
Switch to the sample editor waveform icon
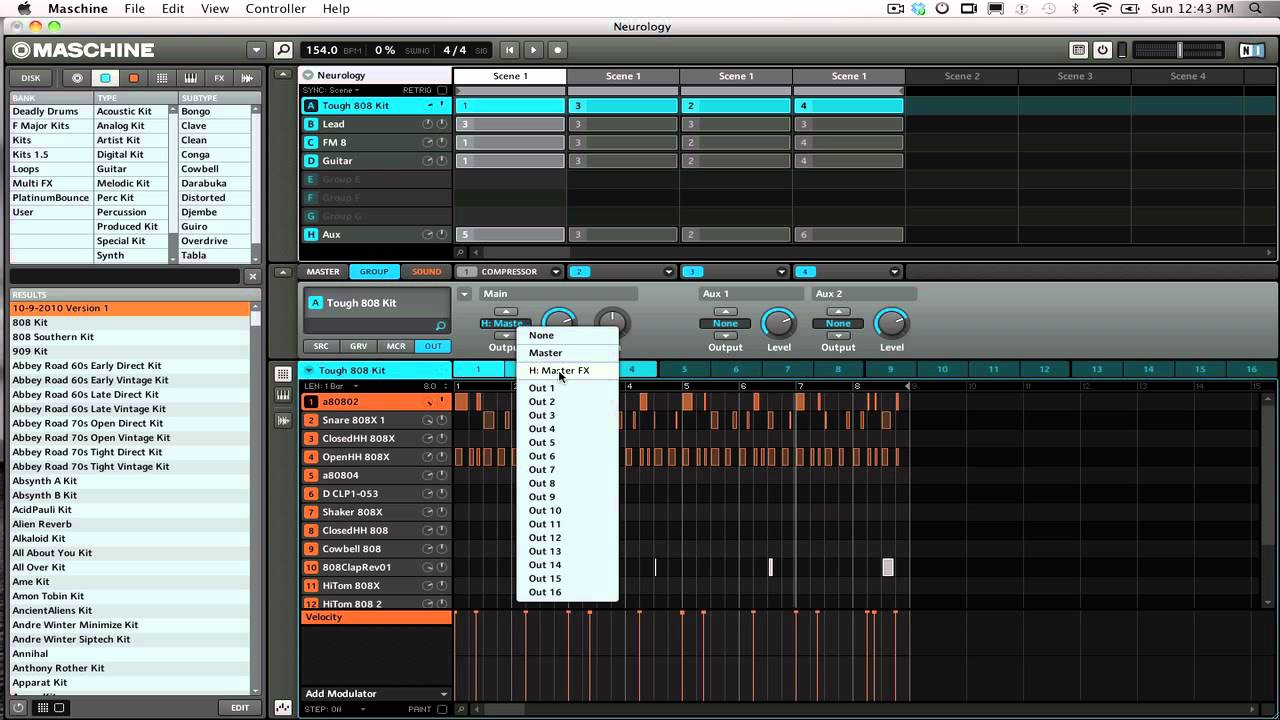point(283,420)
